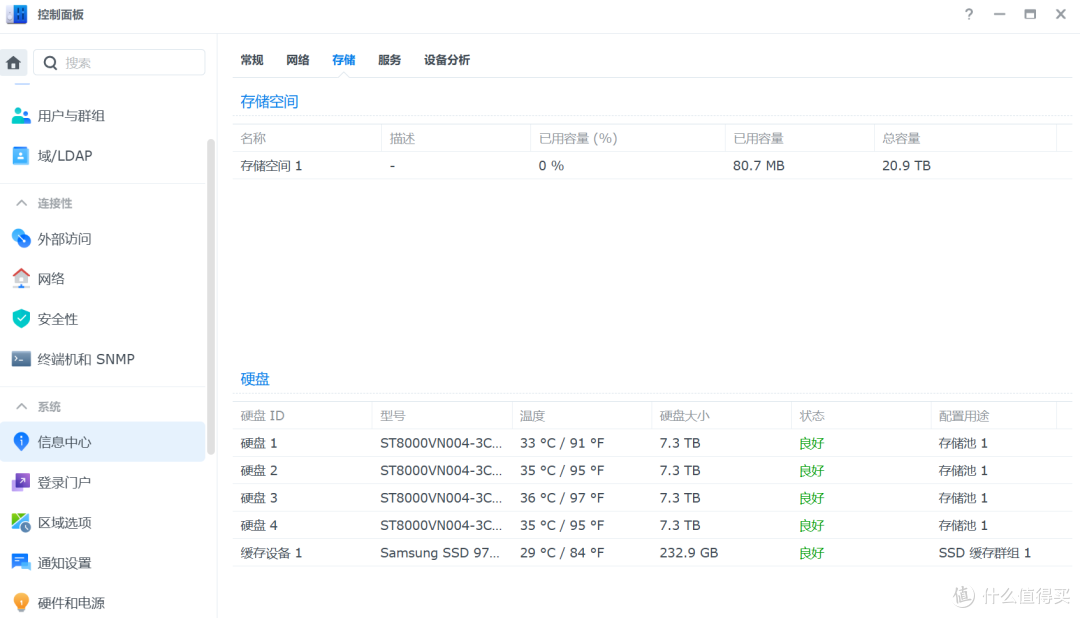This screenshot has width=1080, height=618.
Task: Open 用户与群组 from the sidebar
Action: tap(70, 116)
